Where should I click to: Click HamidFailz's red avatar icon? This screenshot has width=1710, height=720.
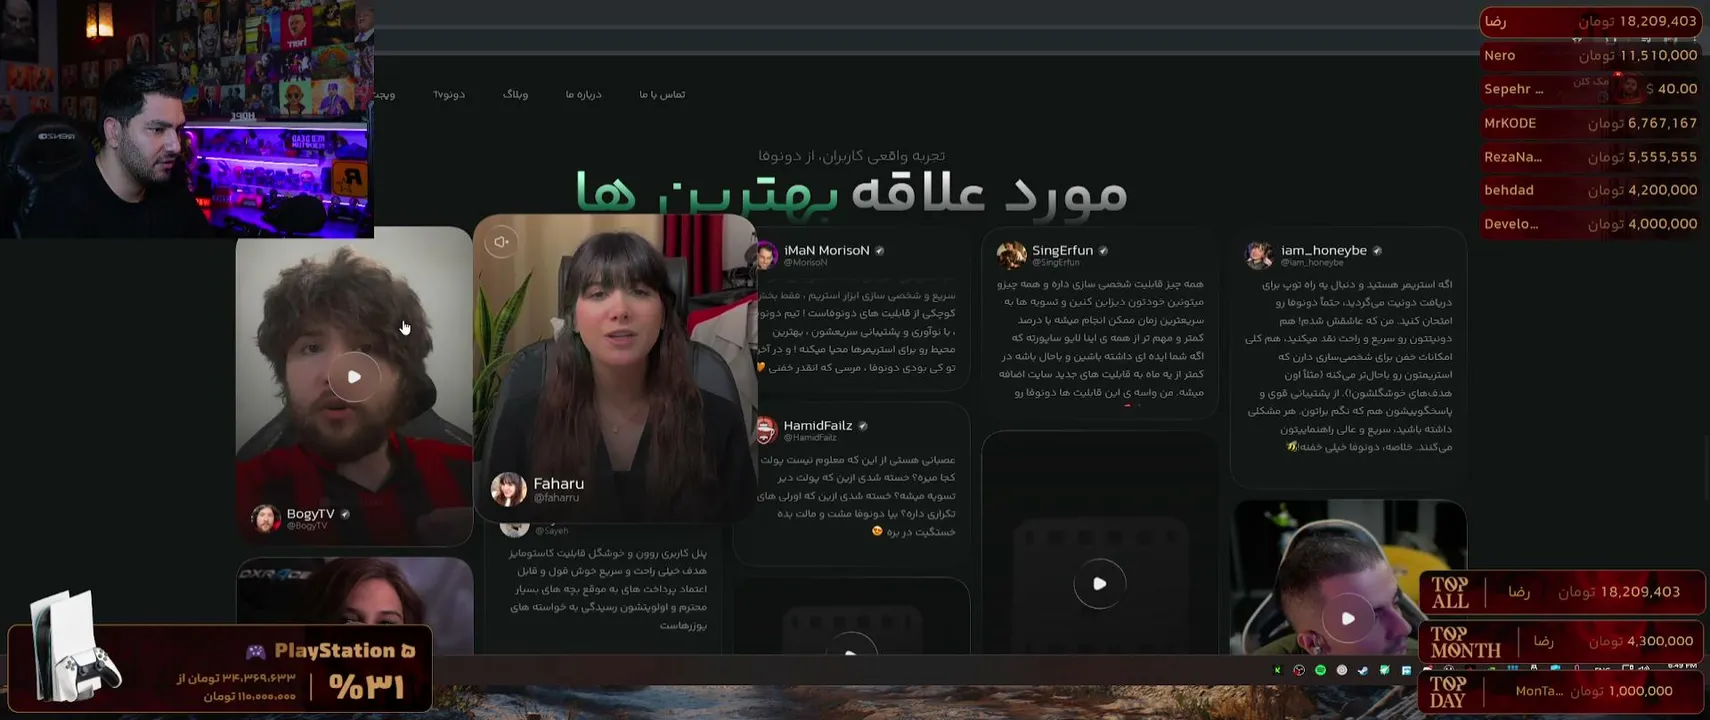(766, 430)
